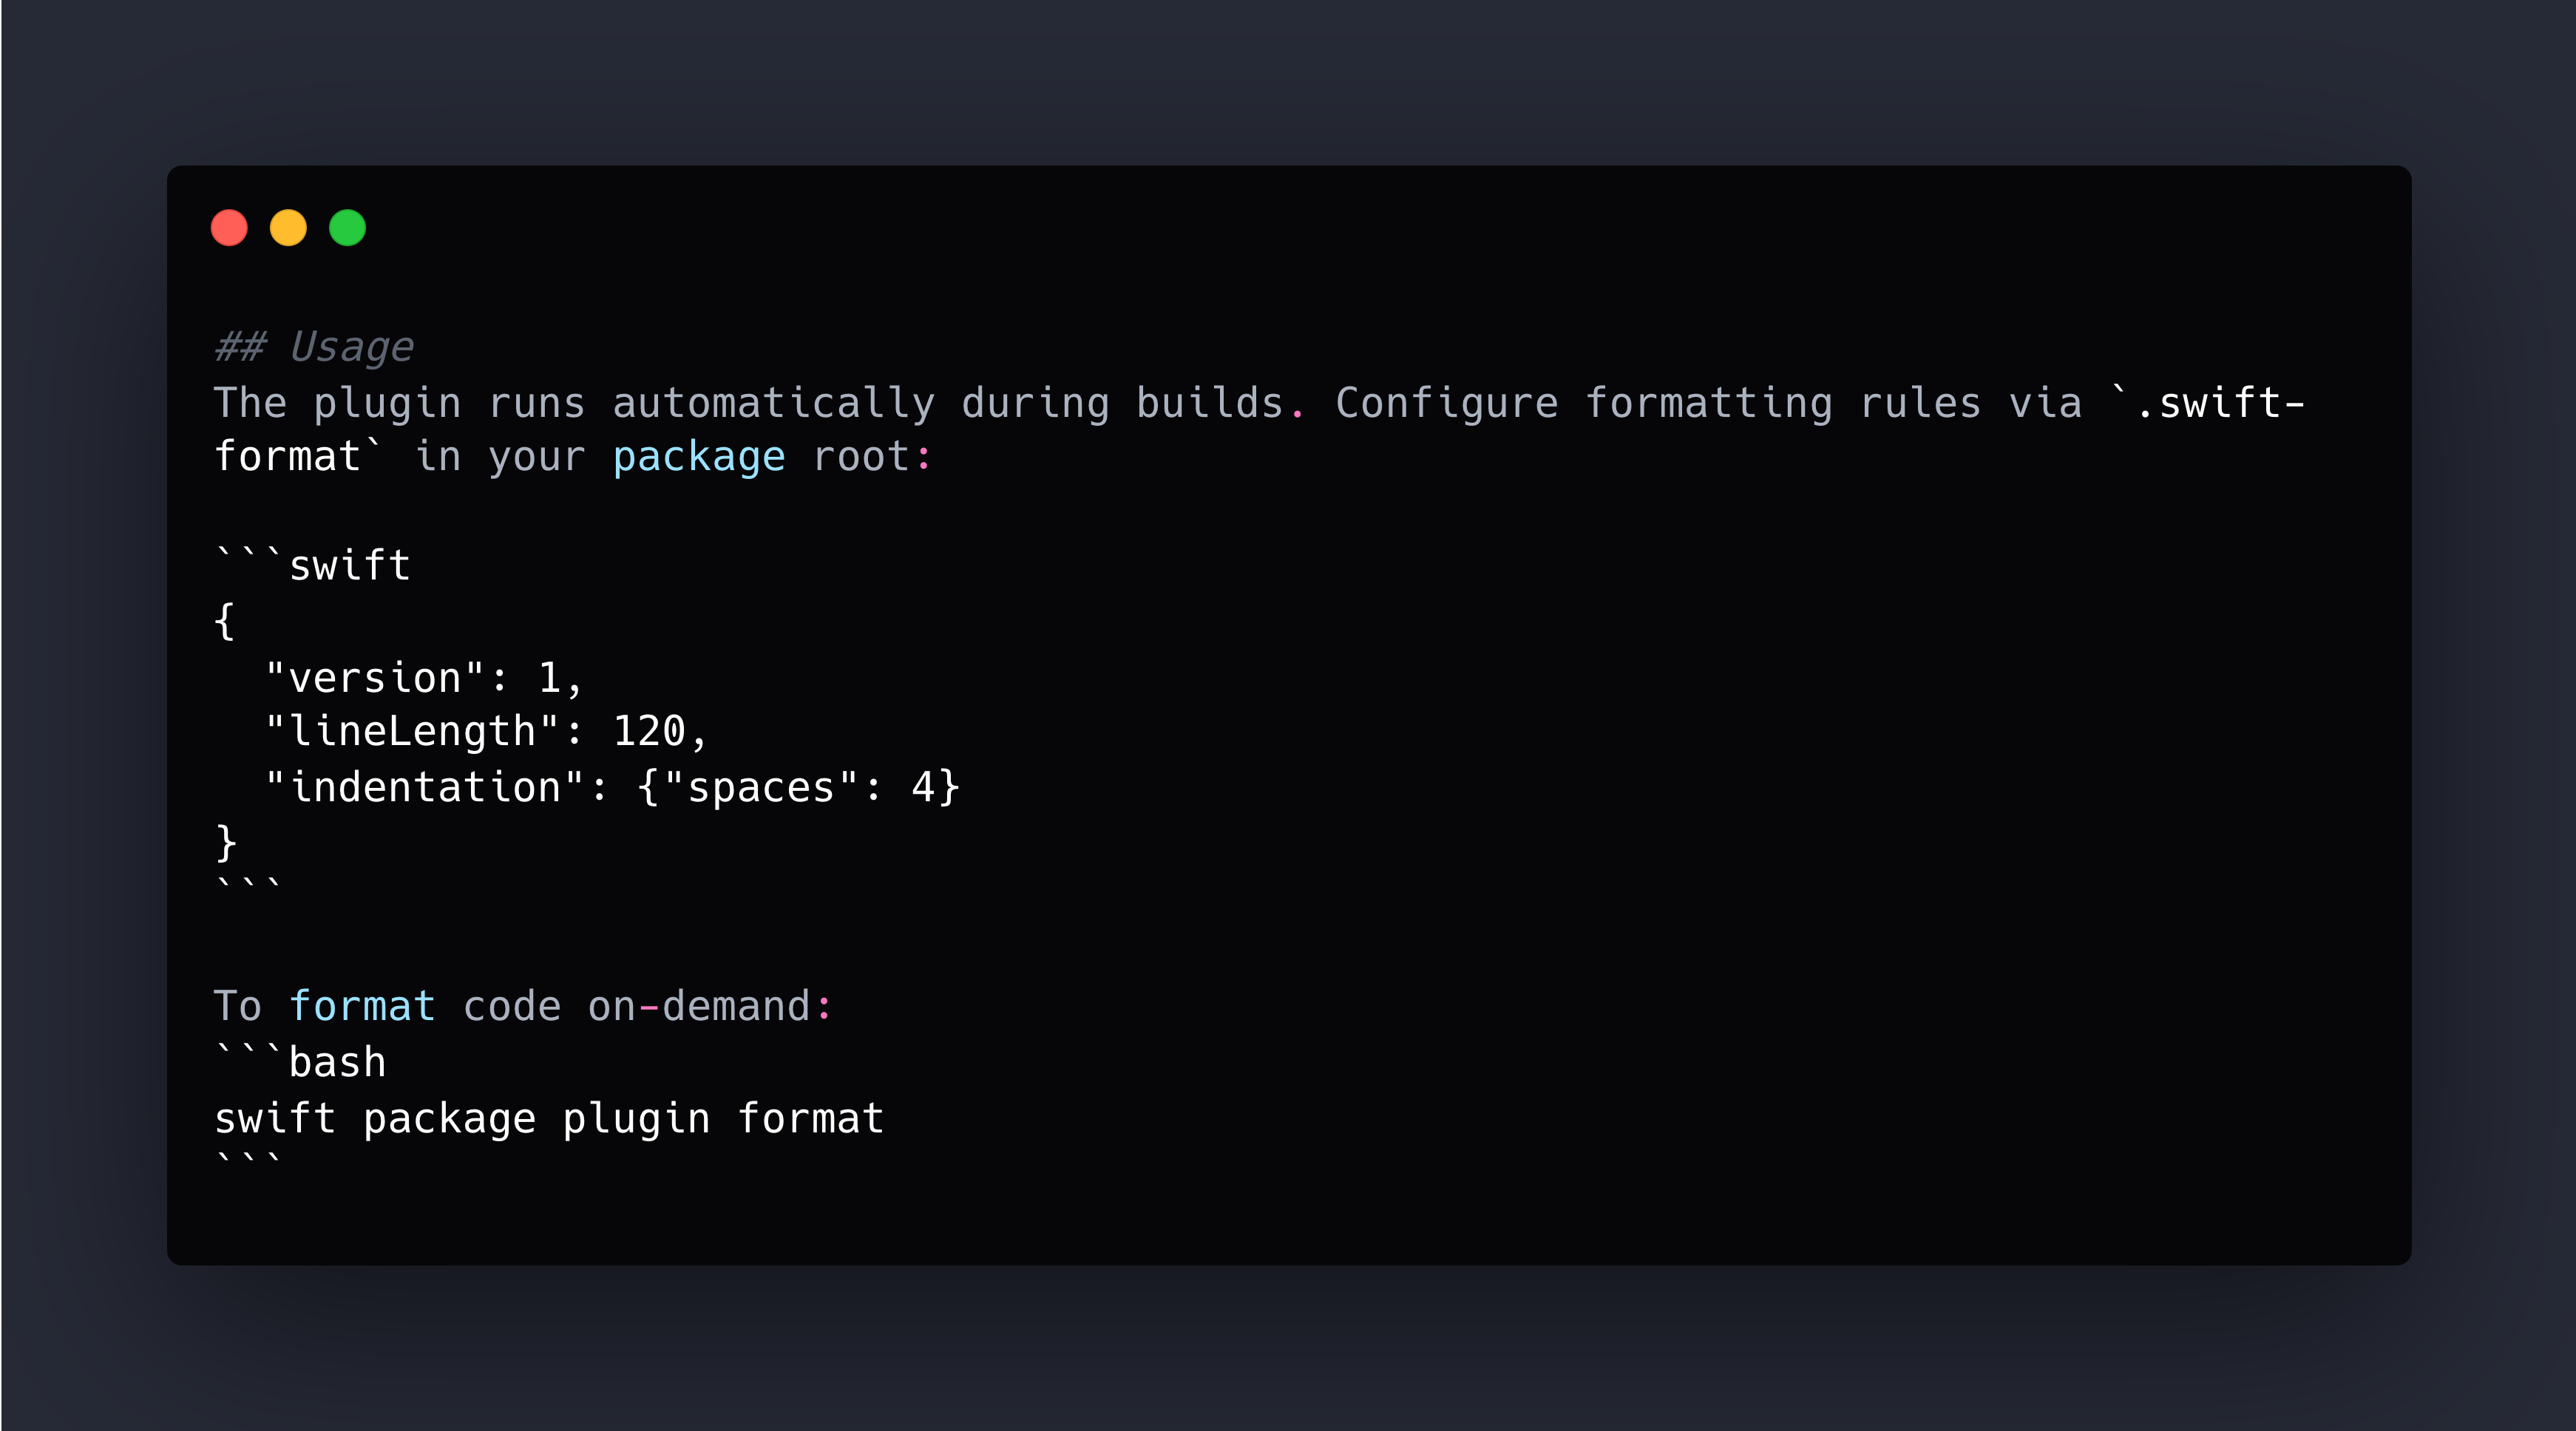Click the "spaces" key in JSON
The width and height of the screenshot is (2576, 1431).
coord(760,787)
